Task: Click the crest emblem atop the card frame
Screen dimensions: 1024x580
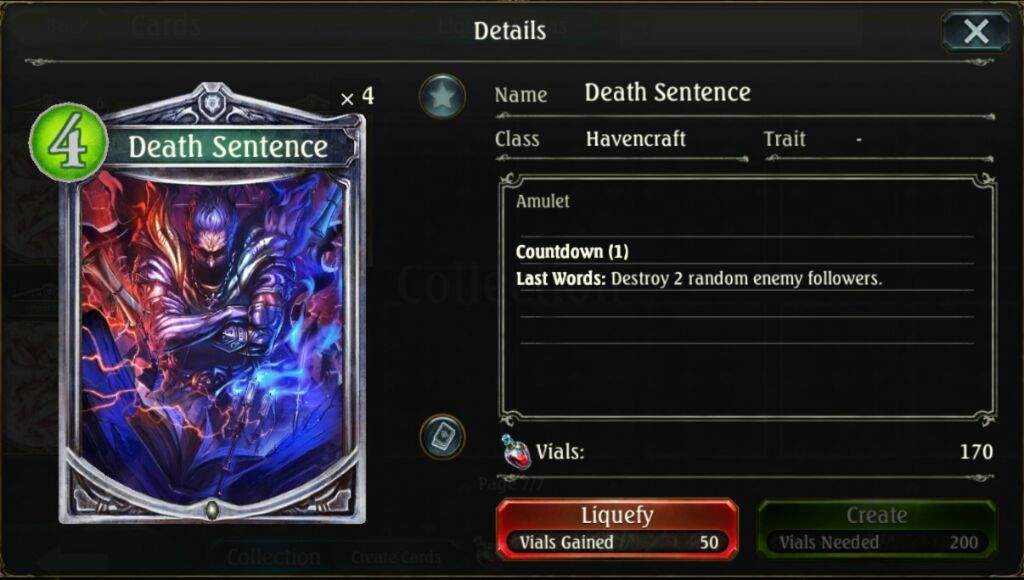Action: 211,103
